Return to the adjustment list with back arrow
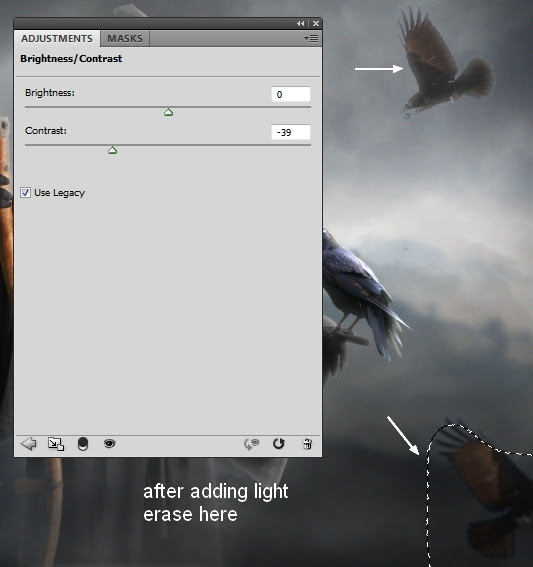This screenshot has width=533, height=567. coord(28,444)
